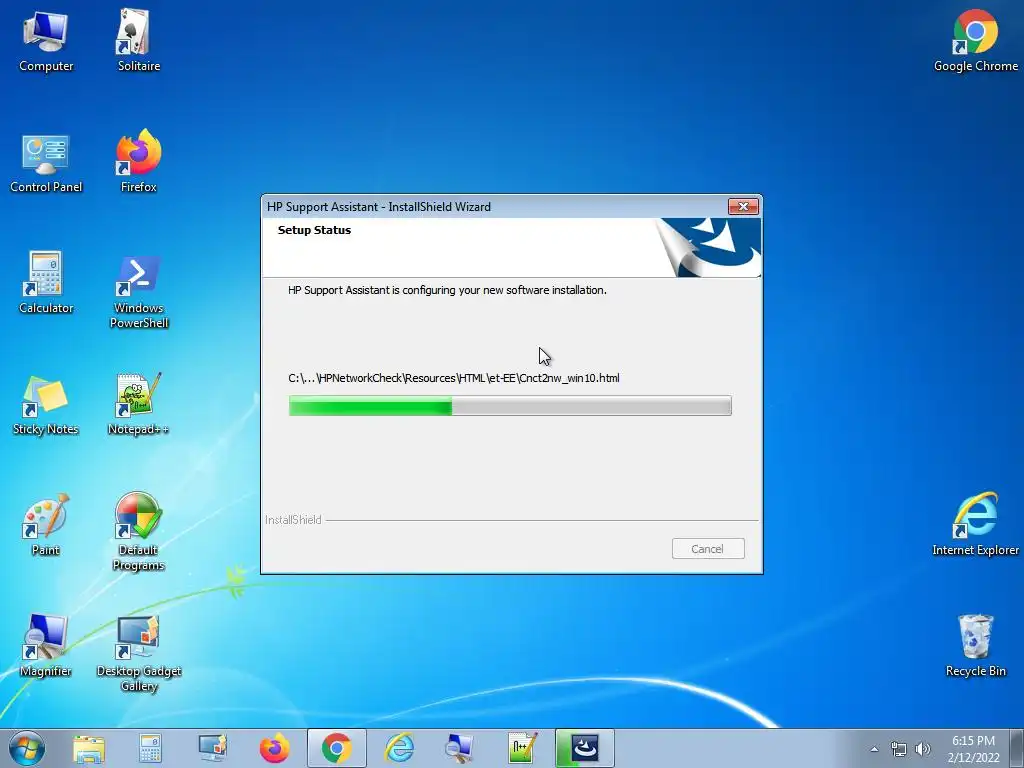Viewport: 1024px width, 768px height.
Task: Select the Calculator desktop shortcut
Action: pyautogui.click(x=46, y=283)
